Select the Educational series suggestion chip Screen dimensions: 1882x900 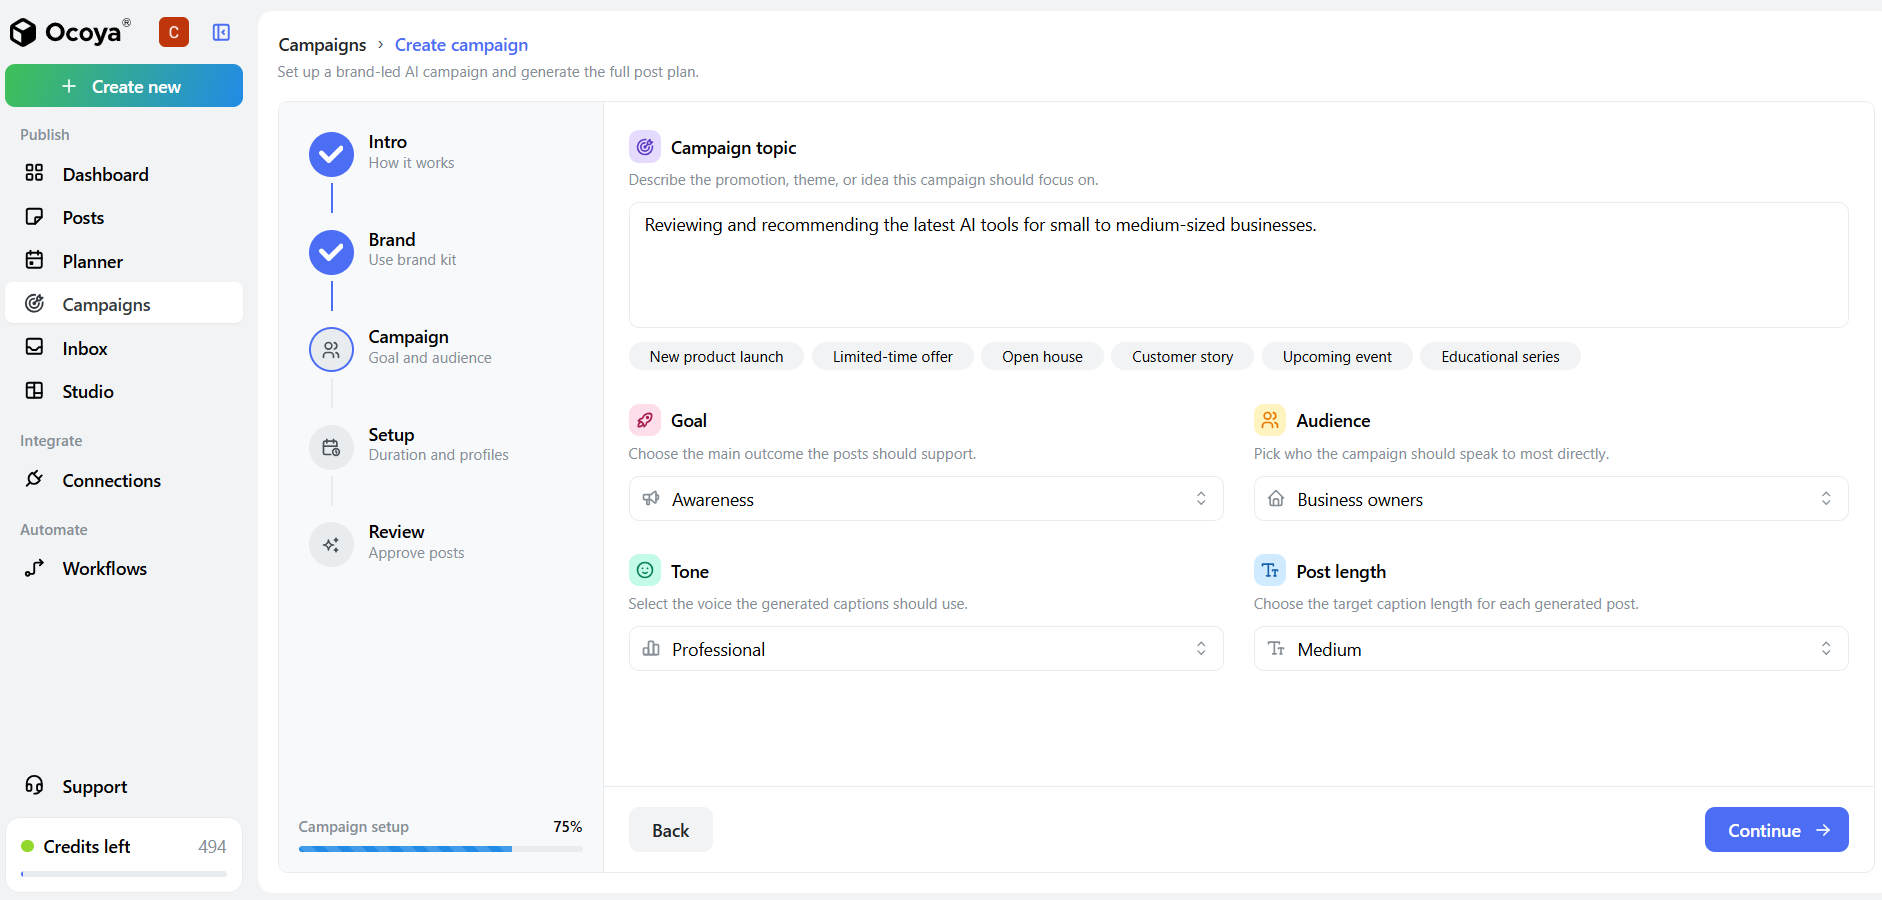[x=1500, y=356]
